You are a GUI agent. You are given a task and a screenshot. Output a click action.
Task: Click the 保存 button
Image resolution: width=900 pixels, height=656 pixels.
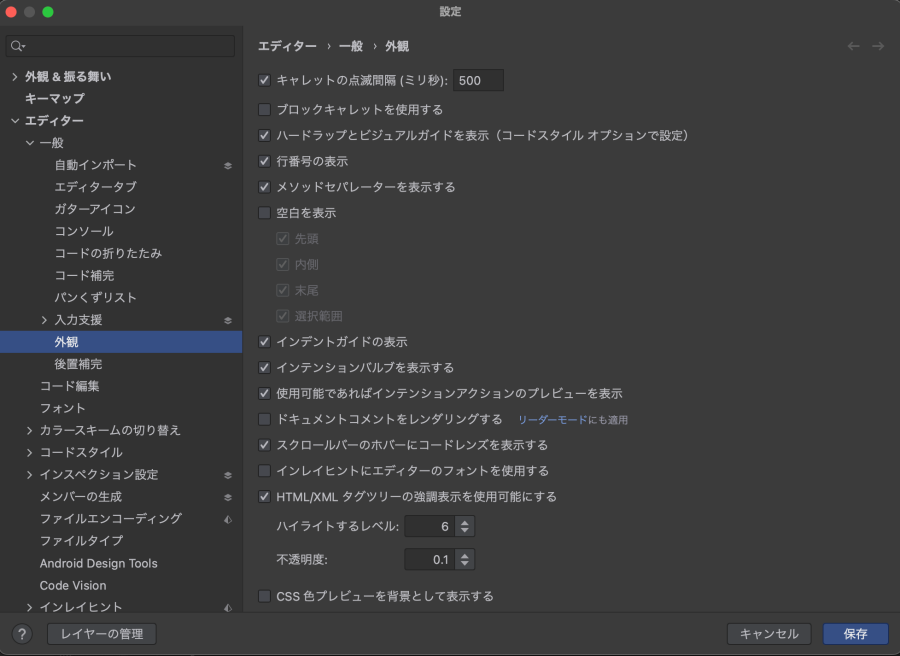click(x=855, y=634)
